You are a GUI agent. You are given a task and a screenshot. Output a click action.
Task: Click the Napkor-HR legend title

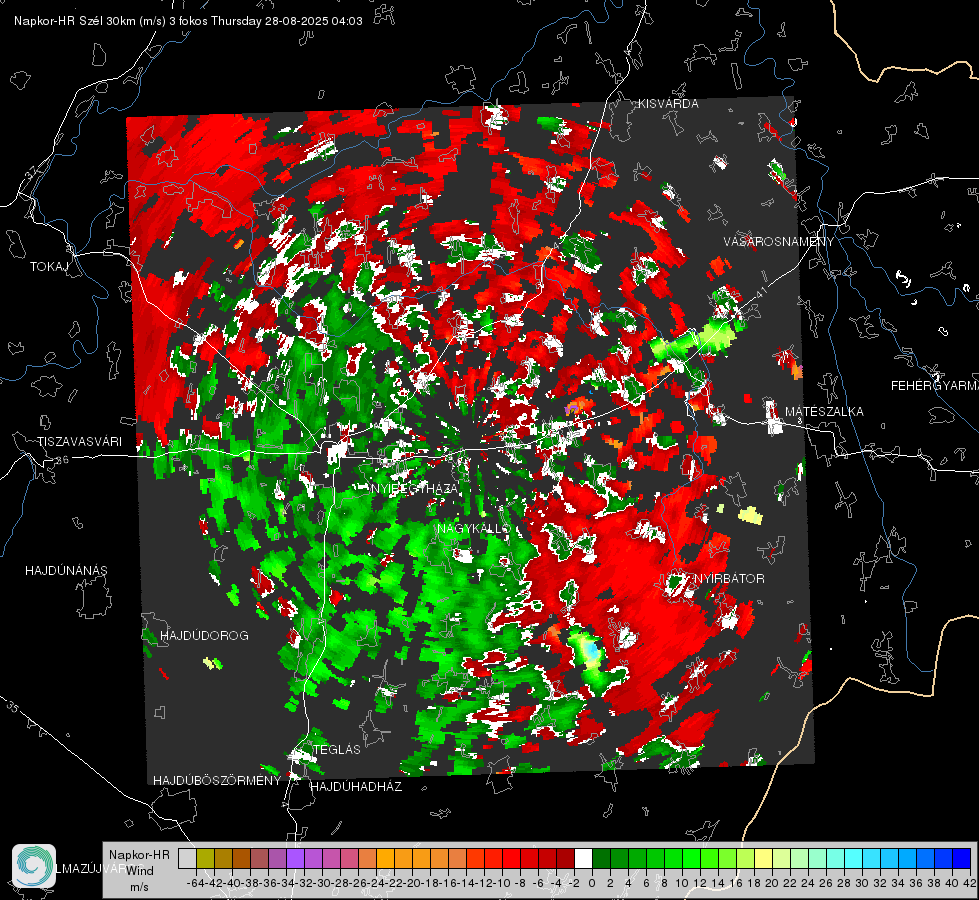tap(139, 855)
